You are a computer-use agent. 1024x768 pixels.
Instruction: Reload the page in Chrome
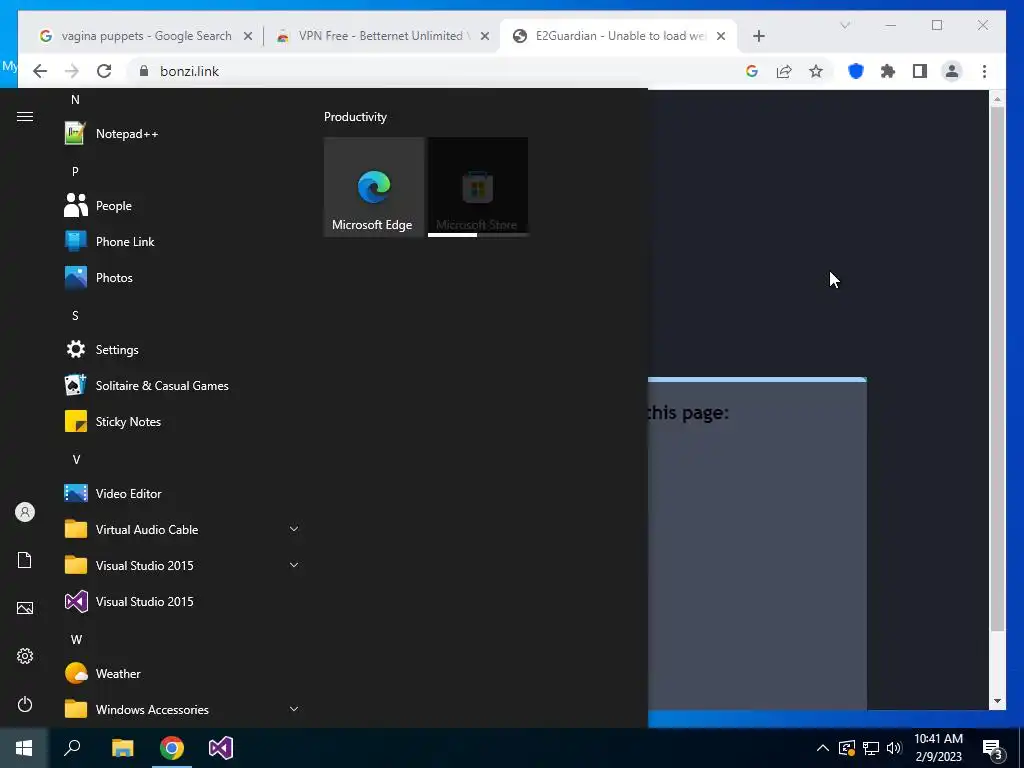(104, 71)
